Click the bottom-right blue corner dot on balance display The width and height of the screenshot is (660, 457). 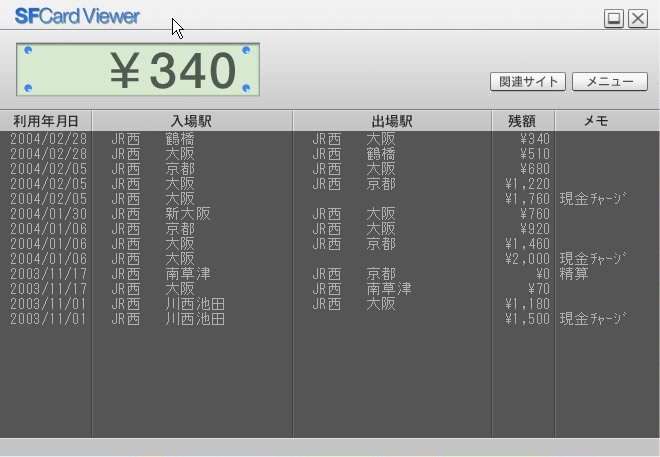tap(247, 89)
